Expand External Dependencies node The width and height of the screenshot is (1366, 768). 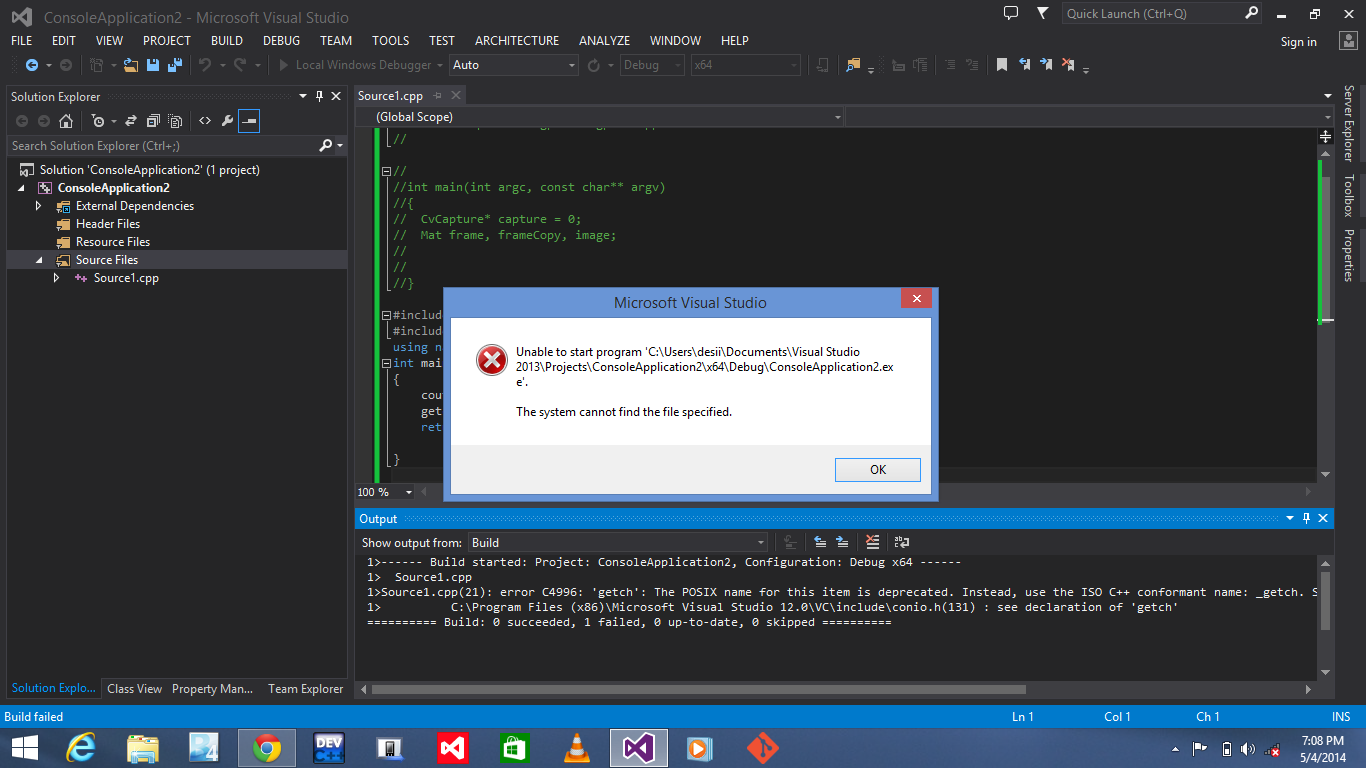click(x=39, y=206)
